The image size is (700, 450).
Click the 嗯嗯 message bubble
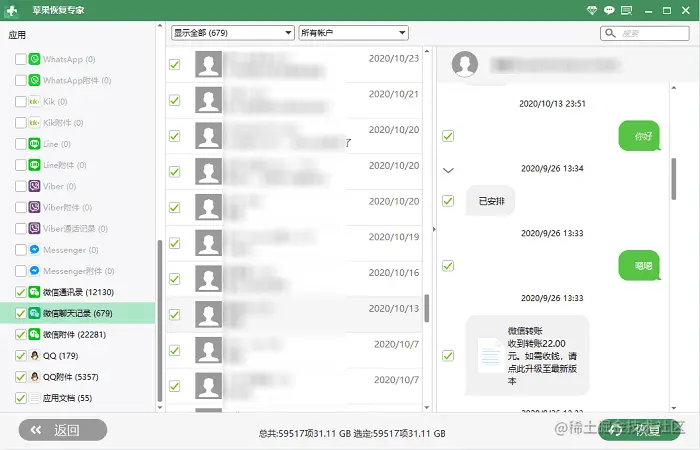click(639, 266)
